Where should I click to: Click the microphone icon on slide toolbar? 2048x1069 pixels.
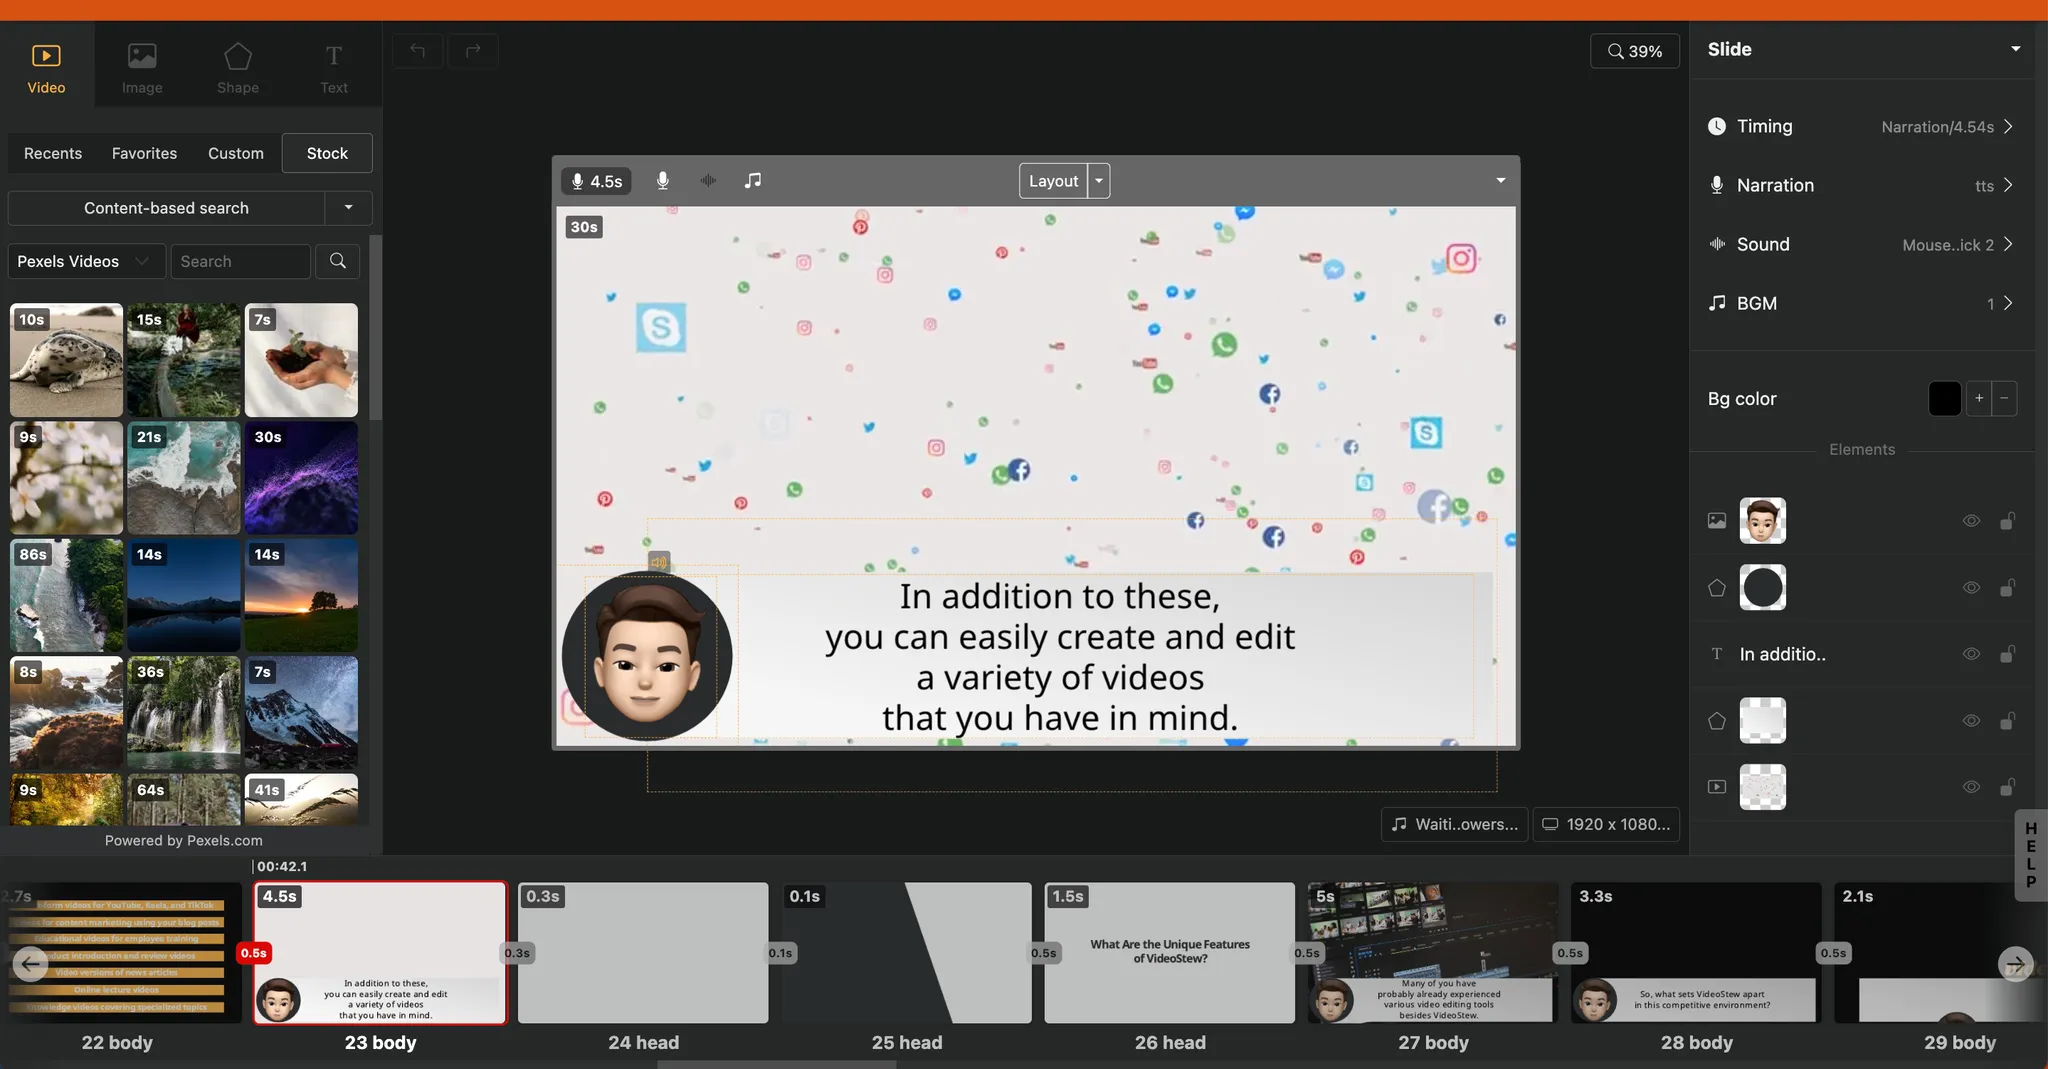point(662,180)
